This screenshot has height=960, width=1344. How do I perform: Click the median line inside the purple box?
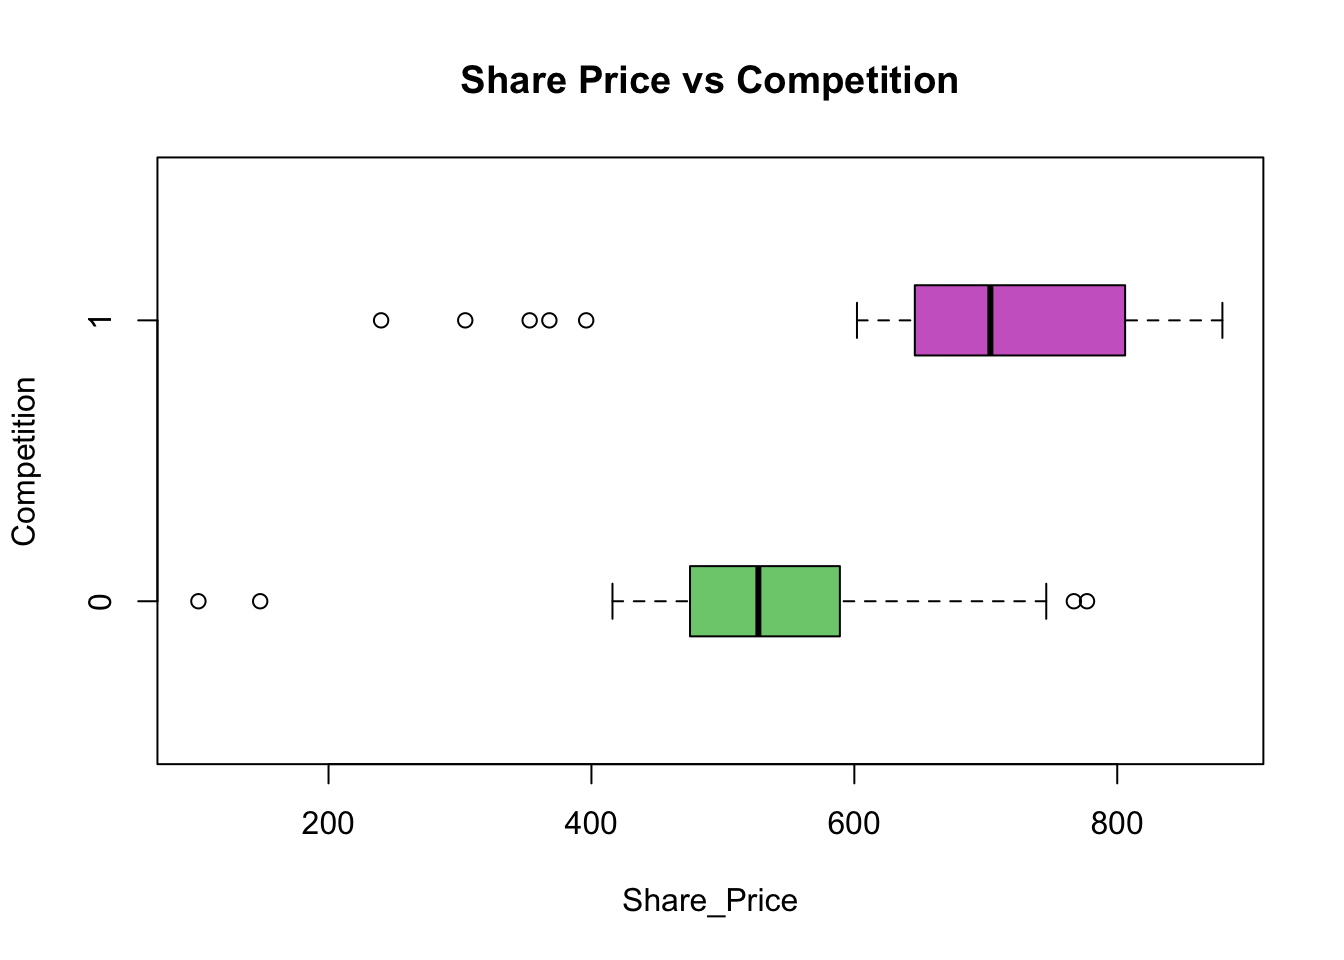[x=990, y=320]
